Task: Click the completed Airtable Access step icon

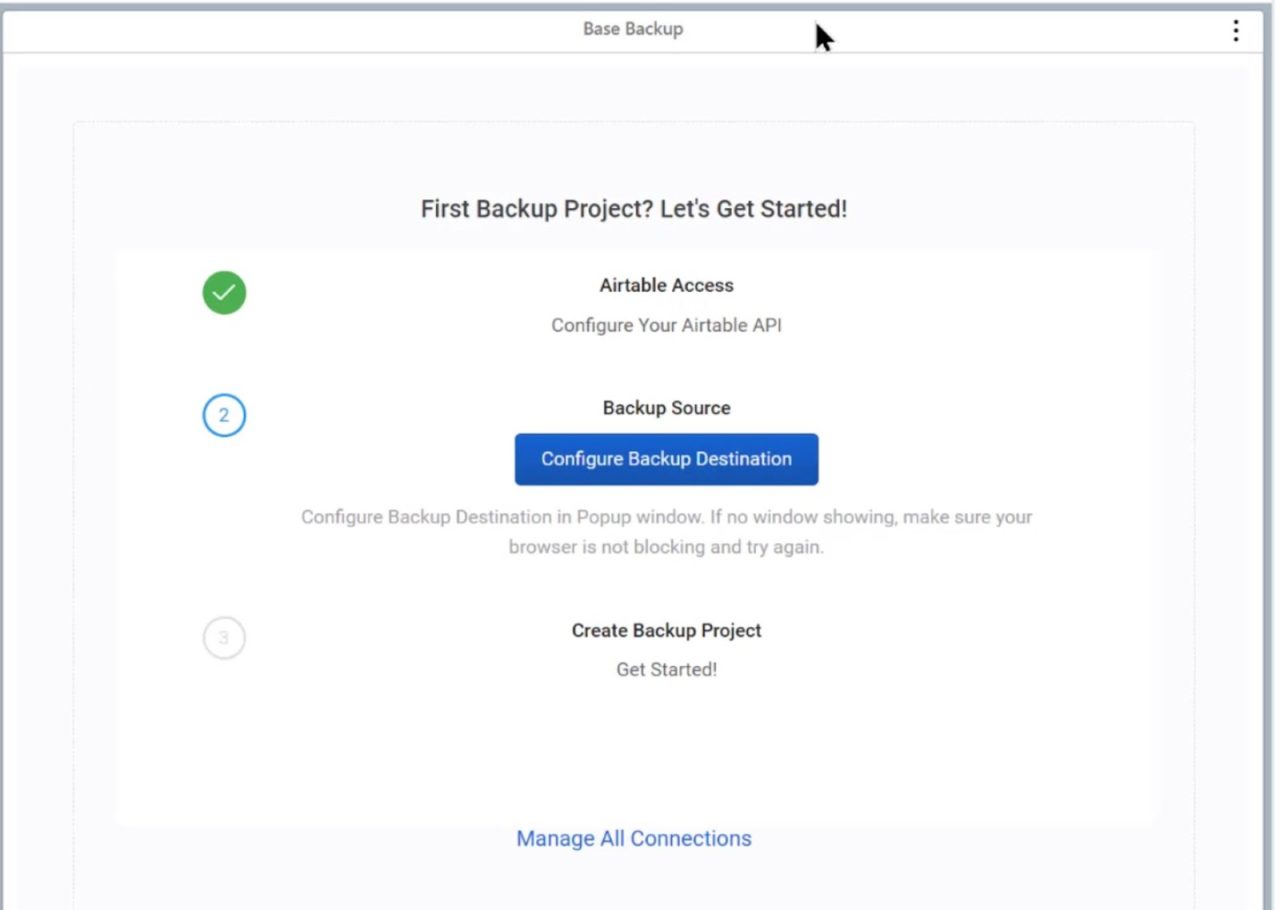Action: point(224,292)
